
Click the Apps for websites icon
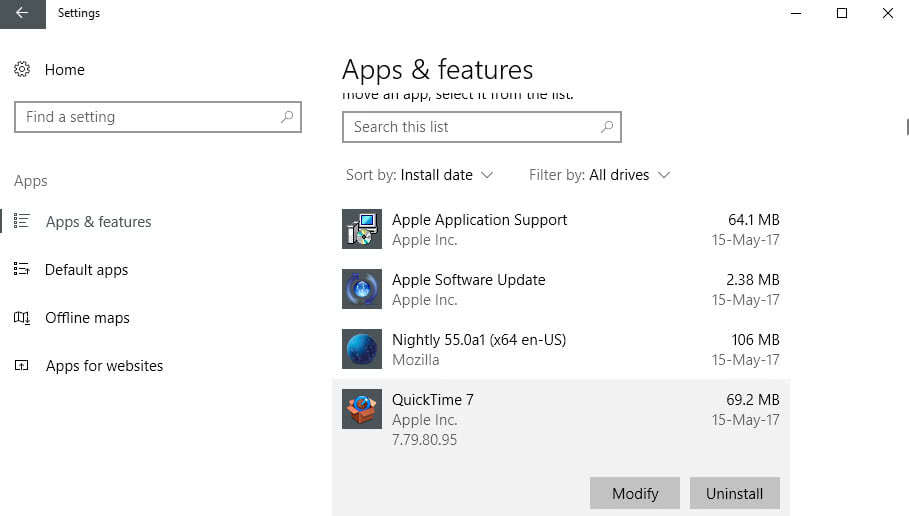[21, 365]
